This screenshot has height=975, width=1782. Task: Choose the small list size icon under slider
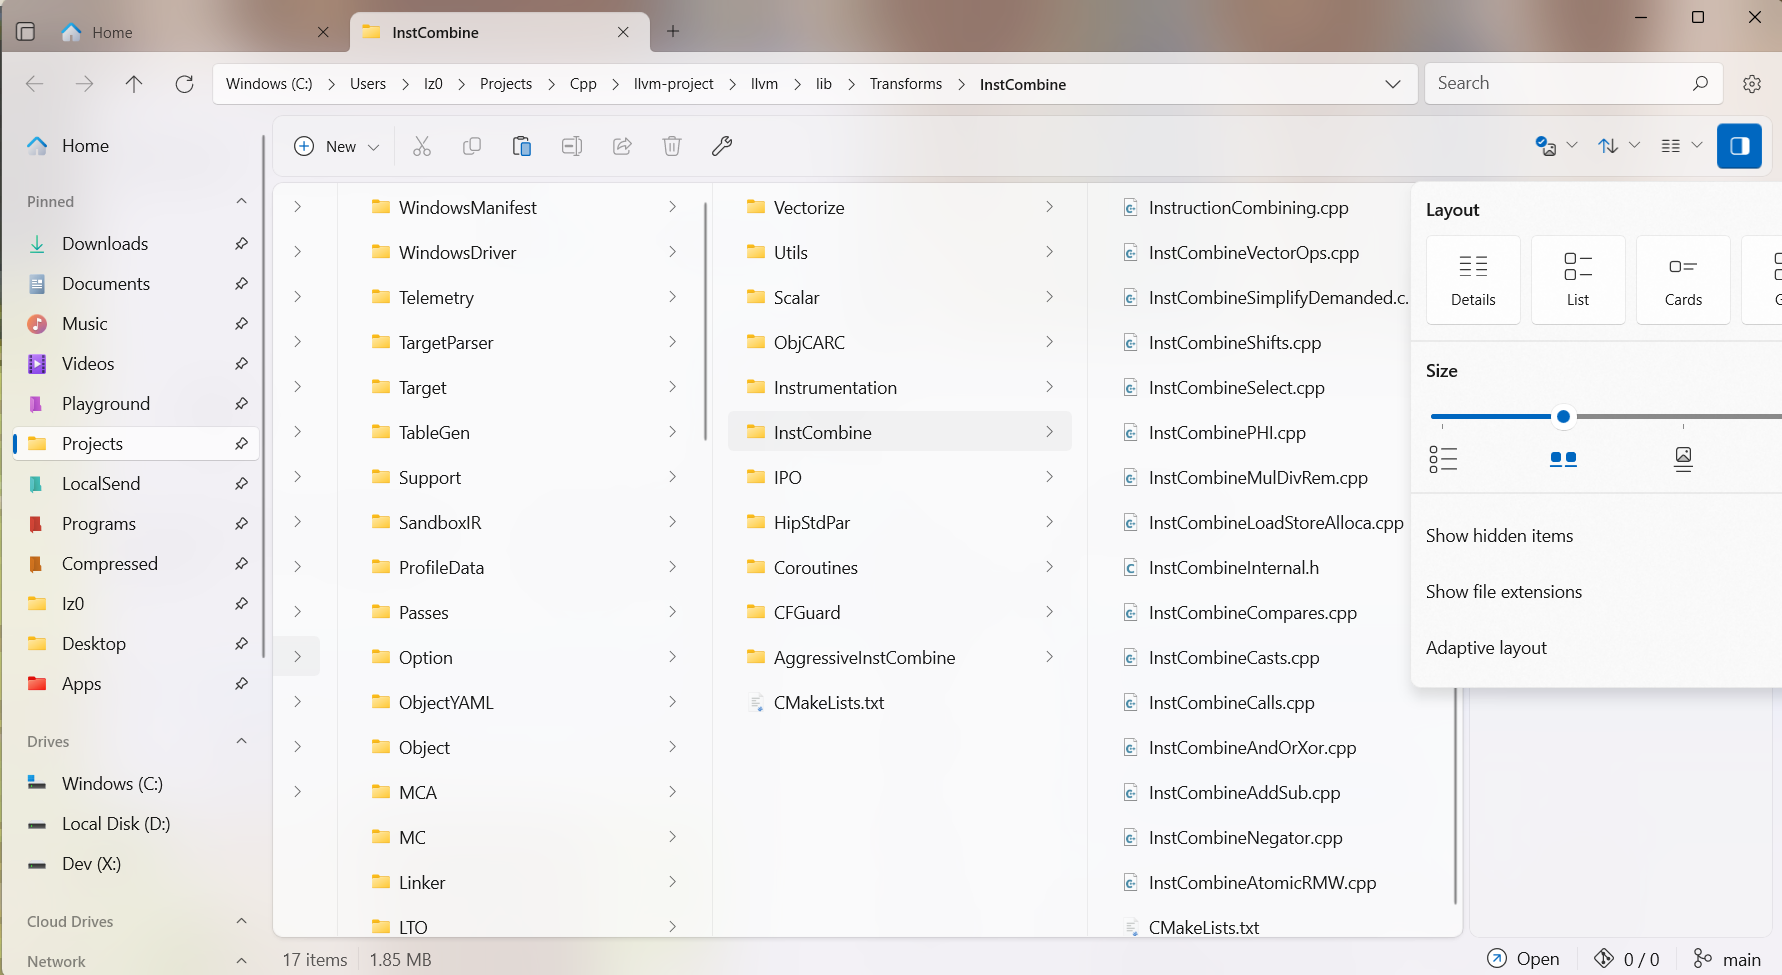click(1443, 459)
